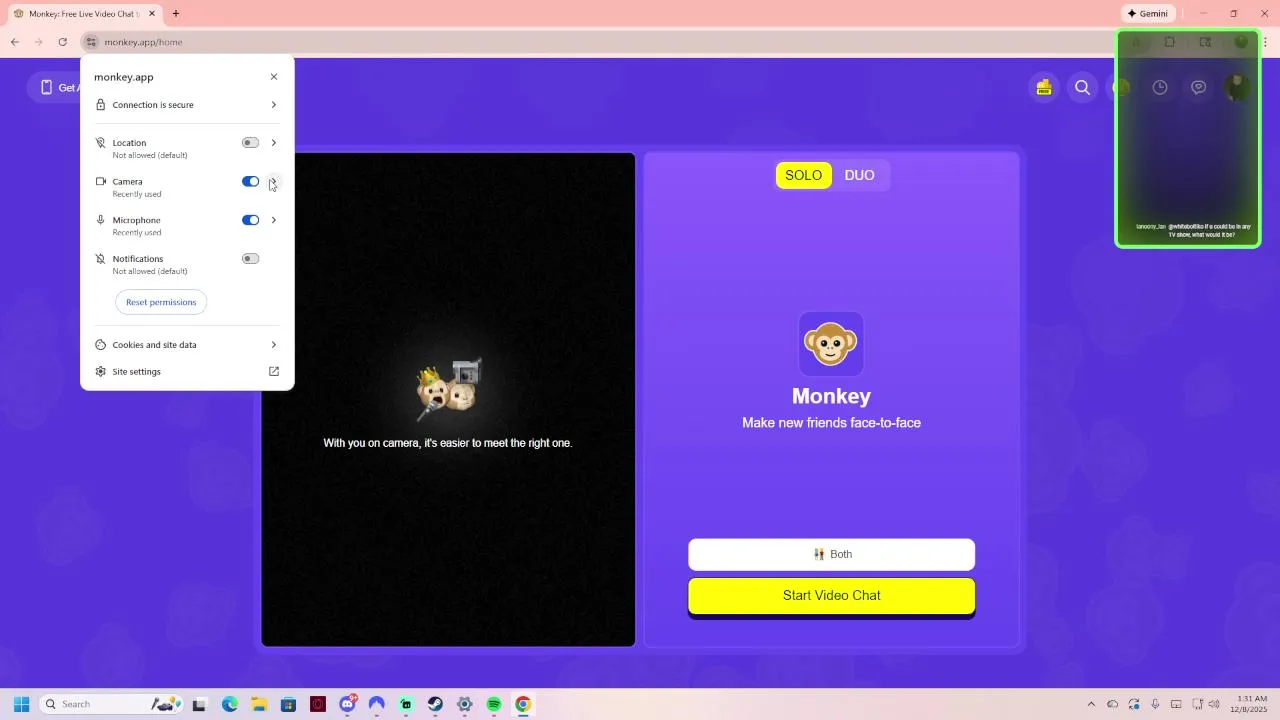Open Discord from the taskbar
The width and height of the screenshot is (1280, 720).
(347, 704)
